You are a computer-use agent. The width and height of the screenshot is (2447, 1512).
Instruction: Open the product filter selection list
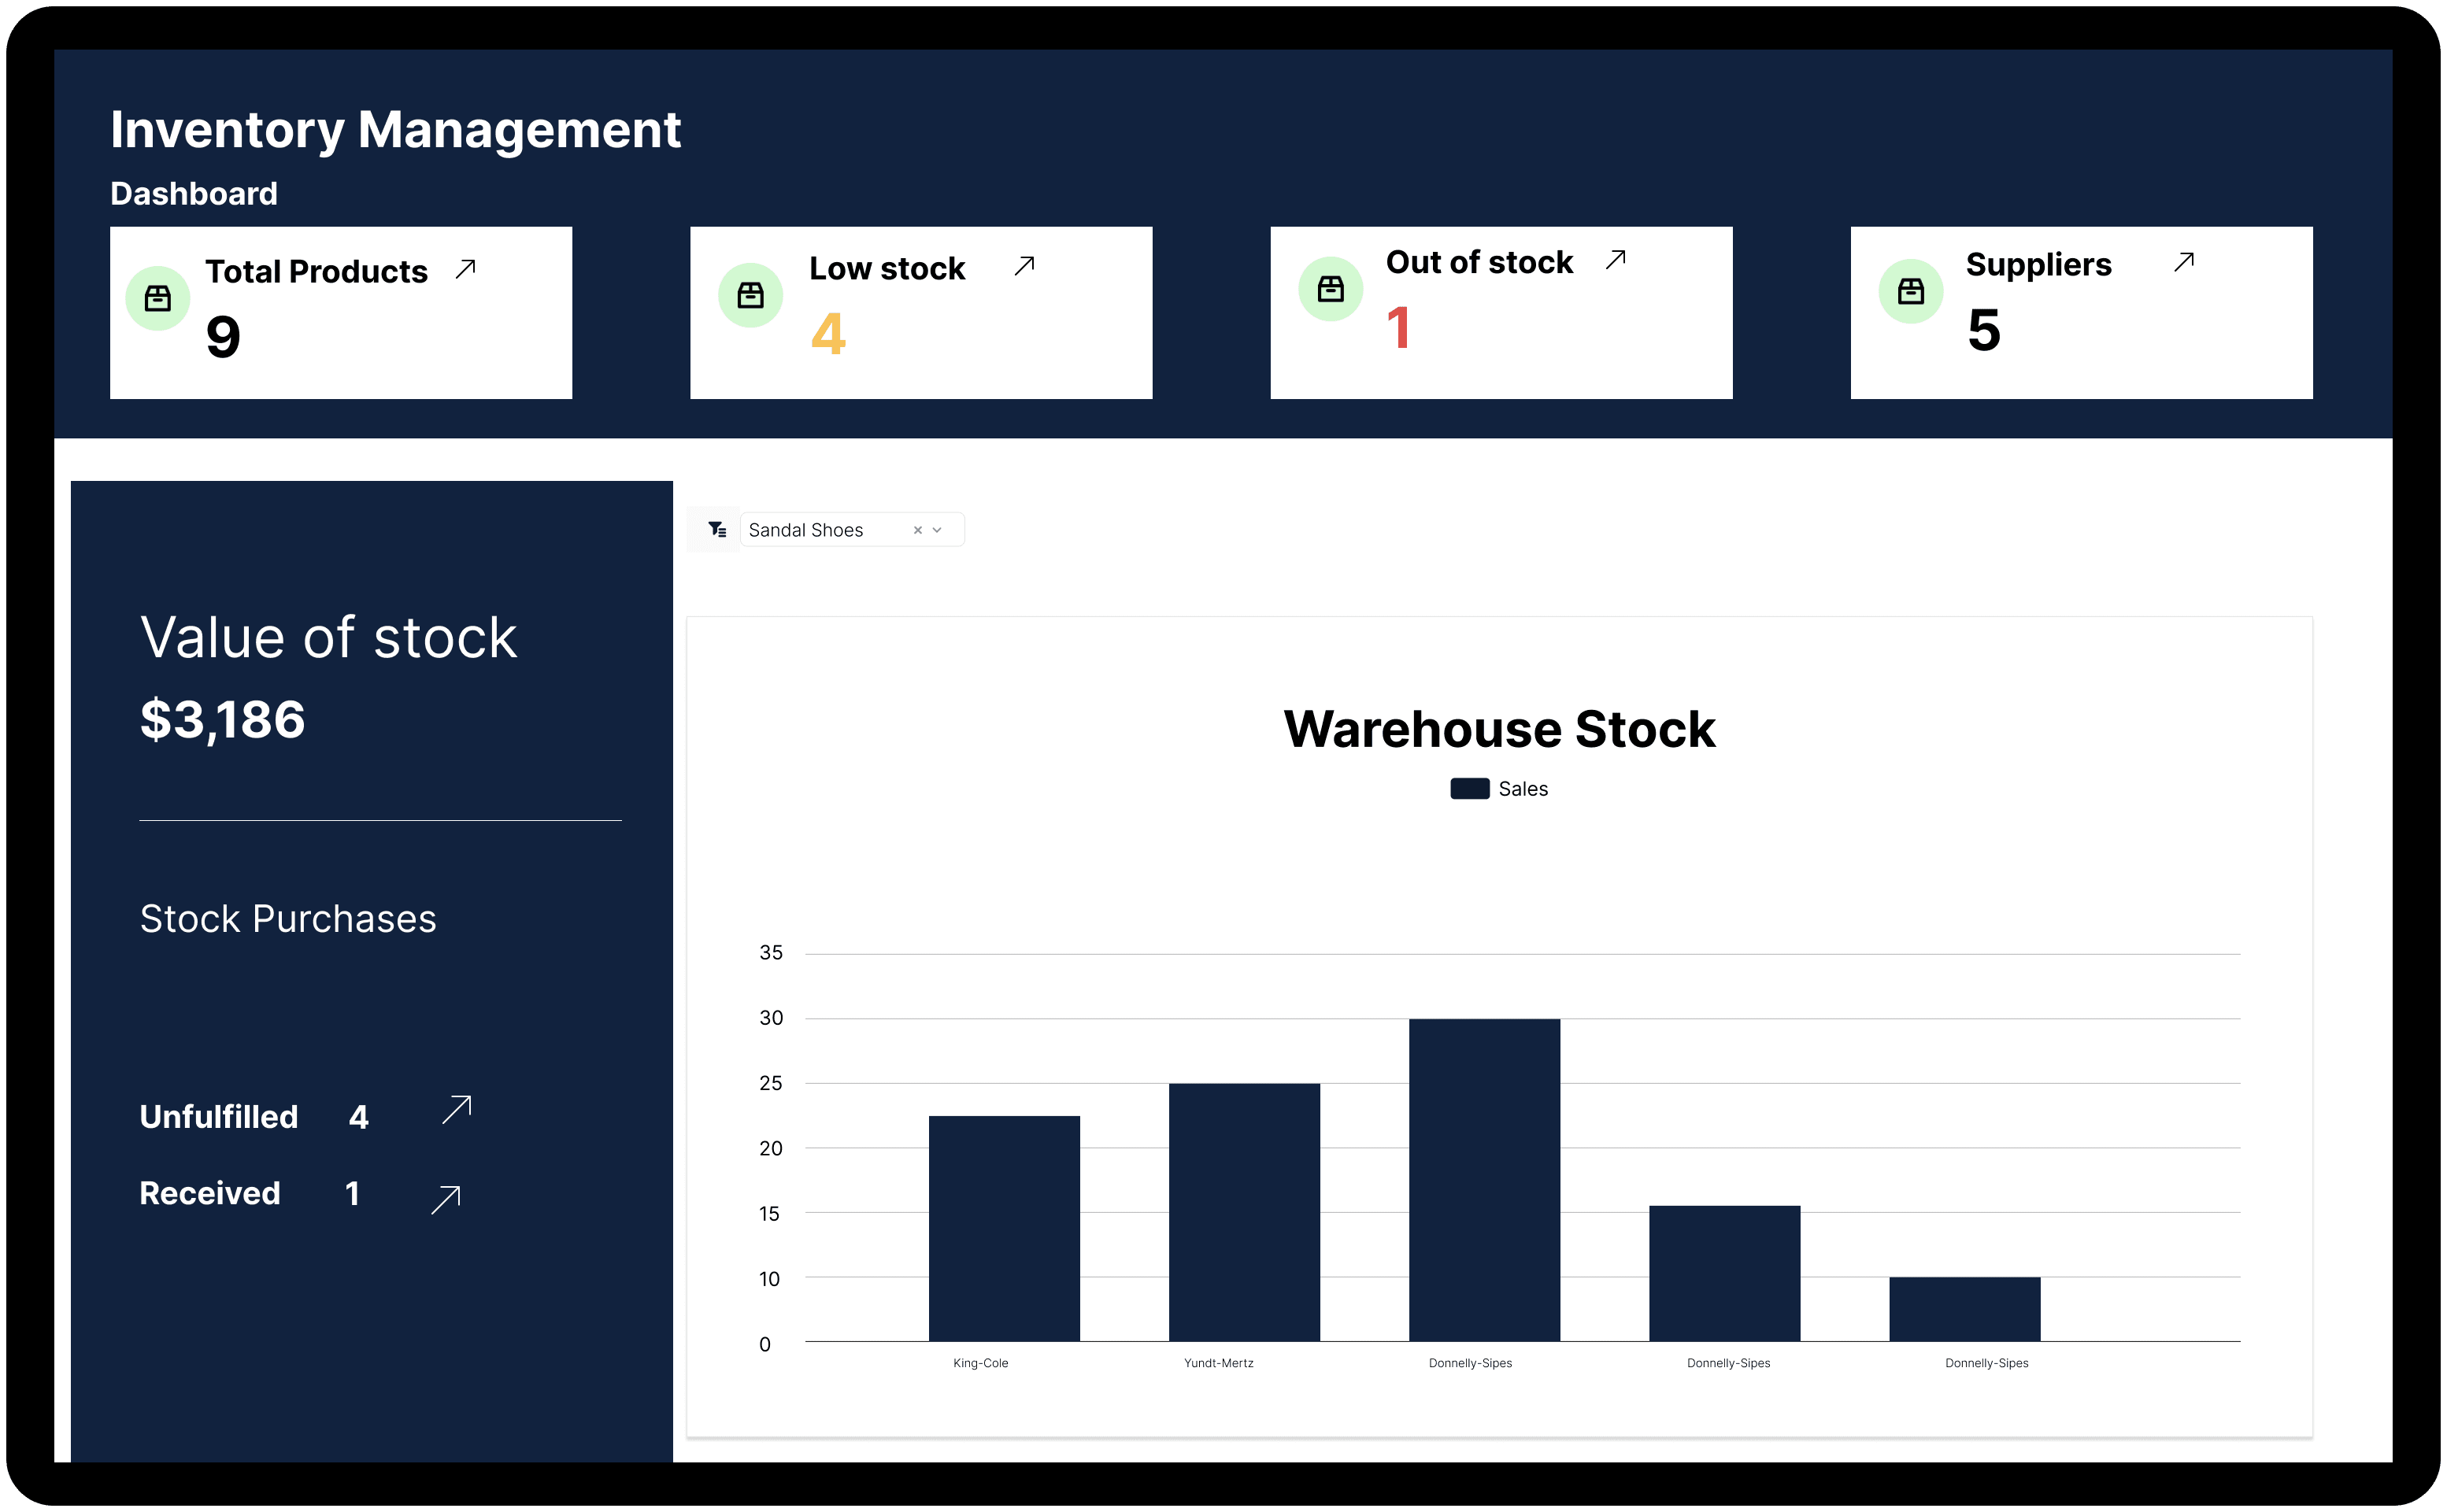830,530
